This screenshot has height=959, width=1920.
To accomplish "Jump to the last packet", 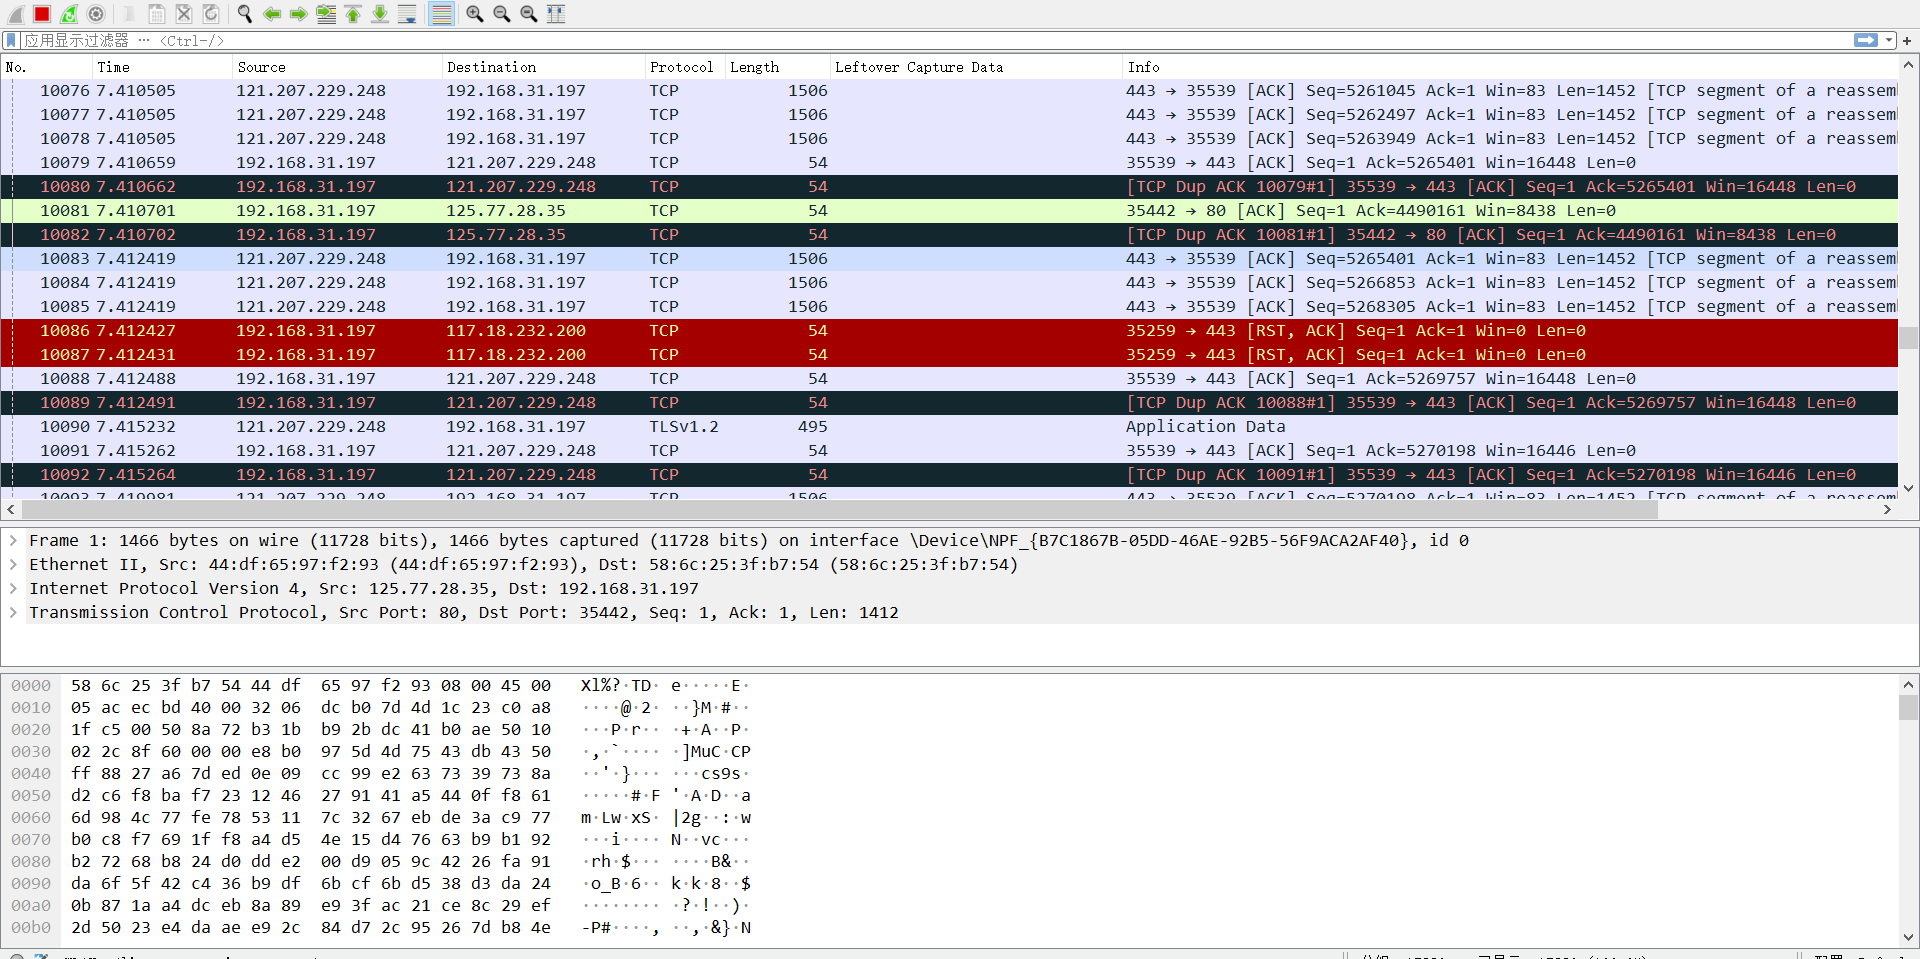I will (380, 14).
